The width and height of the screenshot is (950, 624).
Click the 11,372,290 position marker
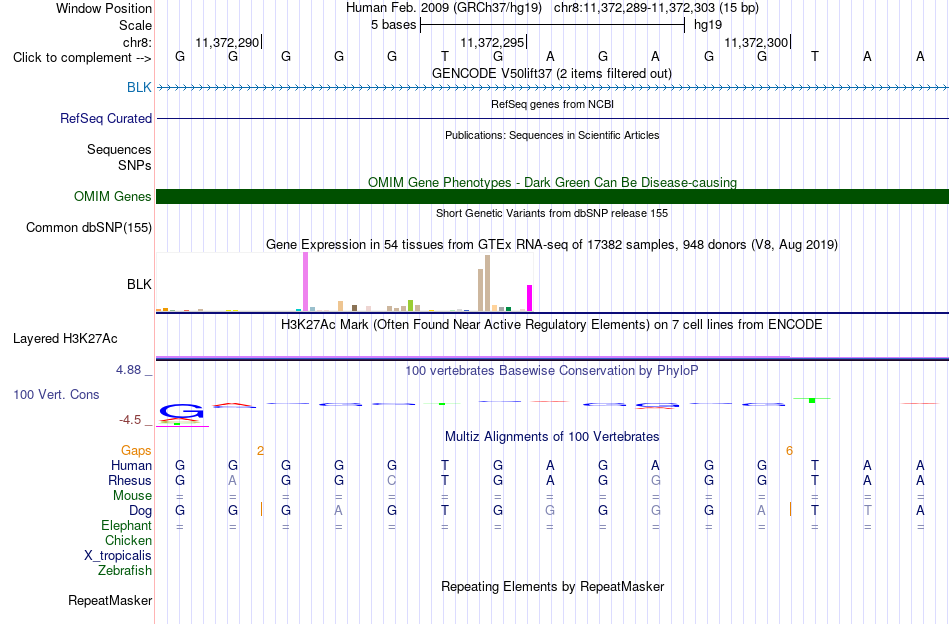(x=228, y=42)
